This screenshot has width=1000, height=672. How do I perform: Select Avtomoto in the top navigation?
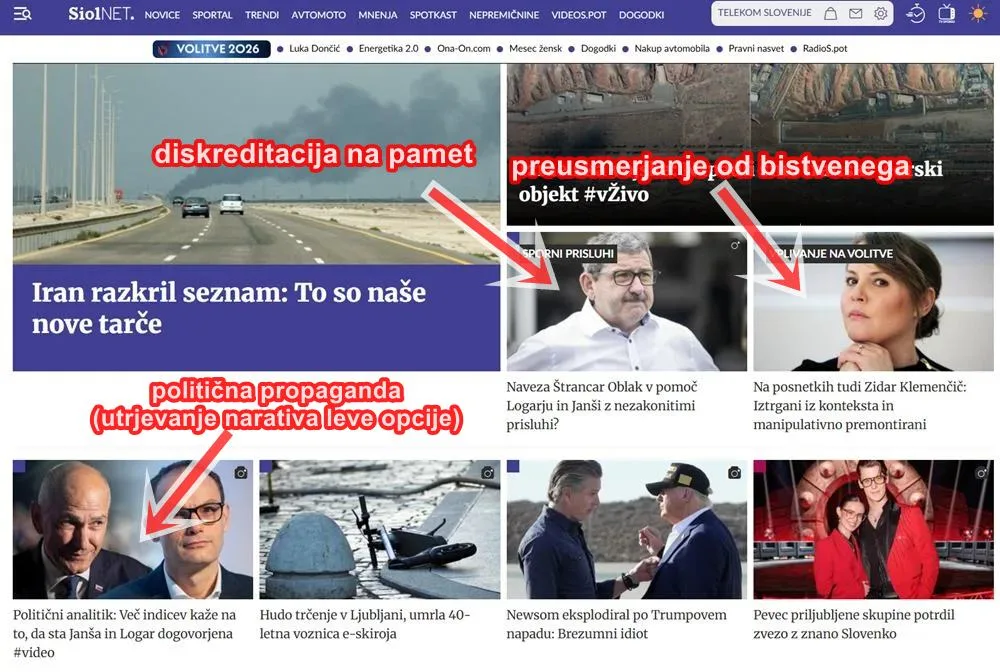[x=318, y=15]
